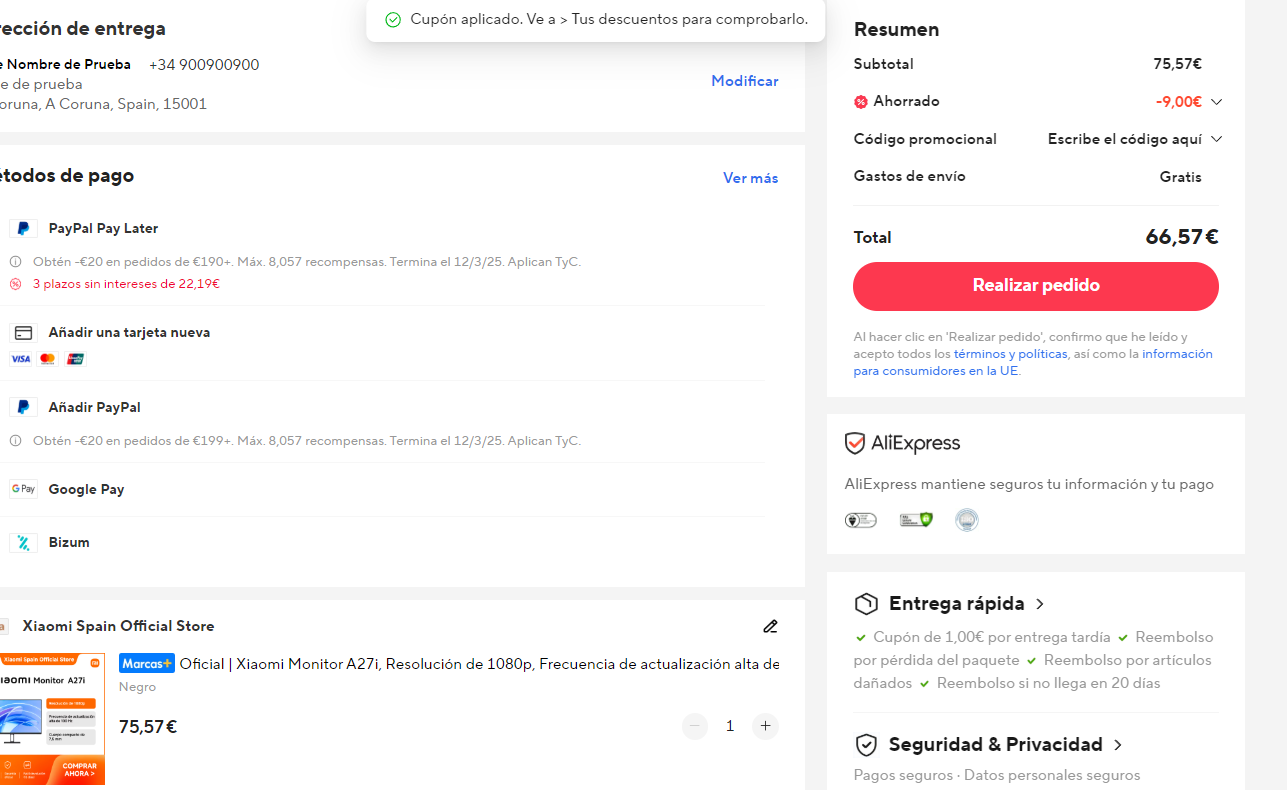Viewport: 1287px width, 790px height.
Task: Open the Xiaomi Monitor A27i product title
Action: 479,664
